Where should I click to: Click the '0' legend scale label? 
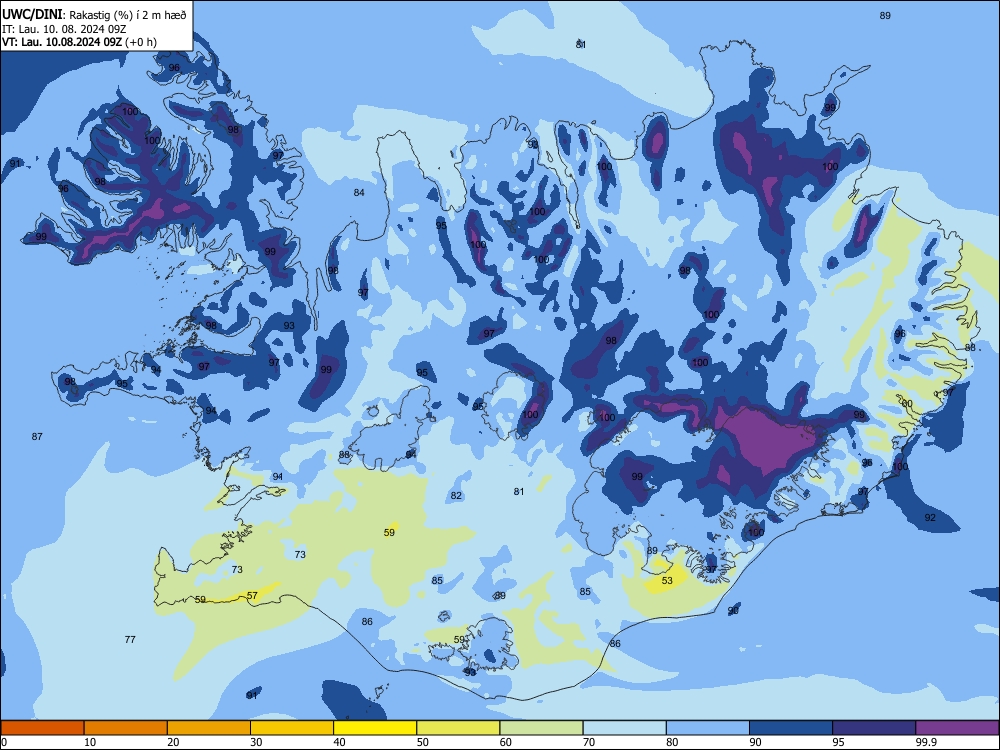[x=4, y=742]
